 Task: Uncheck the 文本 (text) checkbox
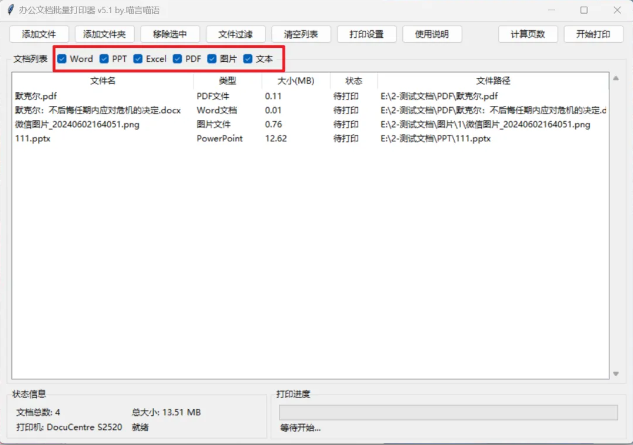point(249,59)
